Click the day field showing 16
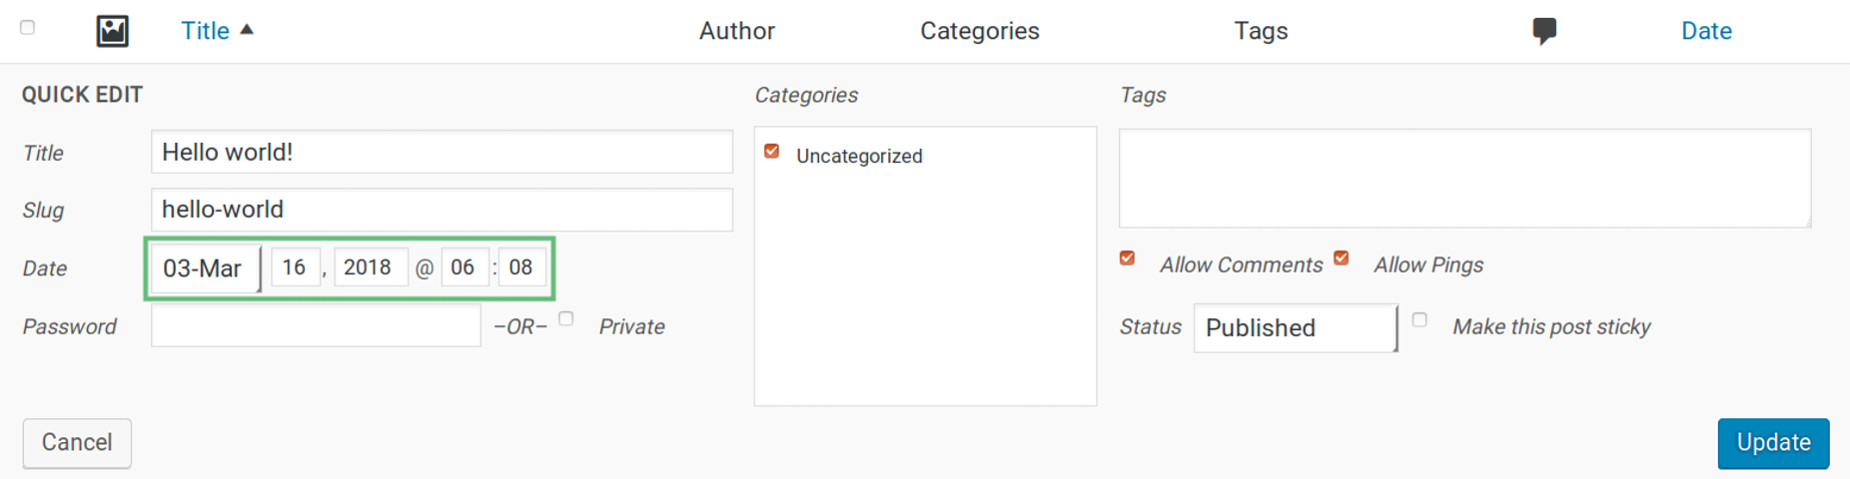1850x479 pixels. (295, 267)
